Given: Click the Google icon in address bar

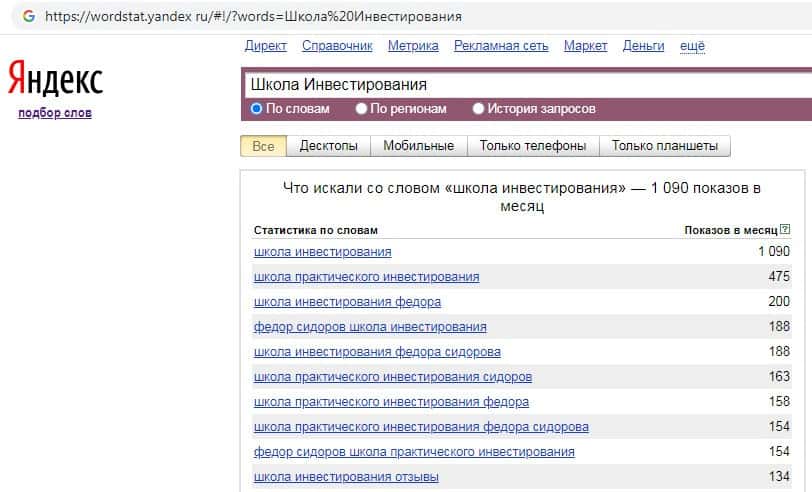Looking at the screenshot, I should (27, 17).
